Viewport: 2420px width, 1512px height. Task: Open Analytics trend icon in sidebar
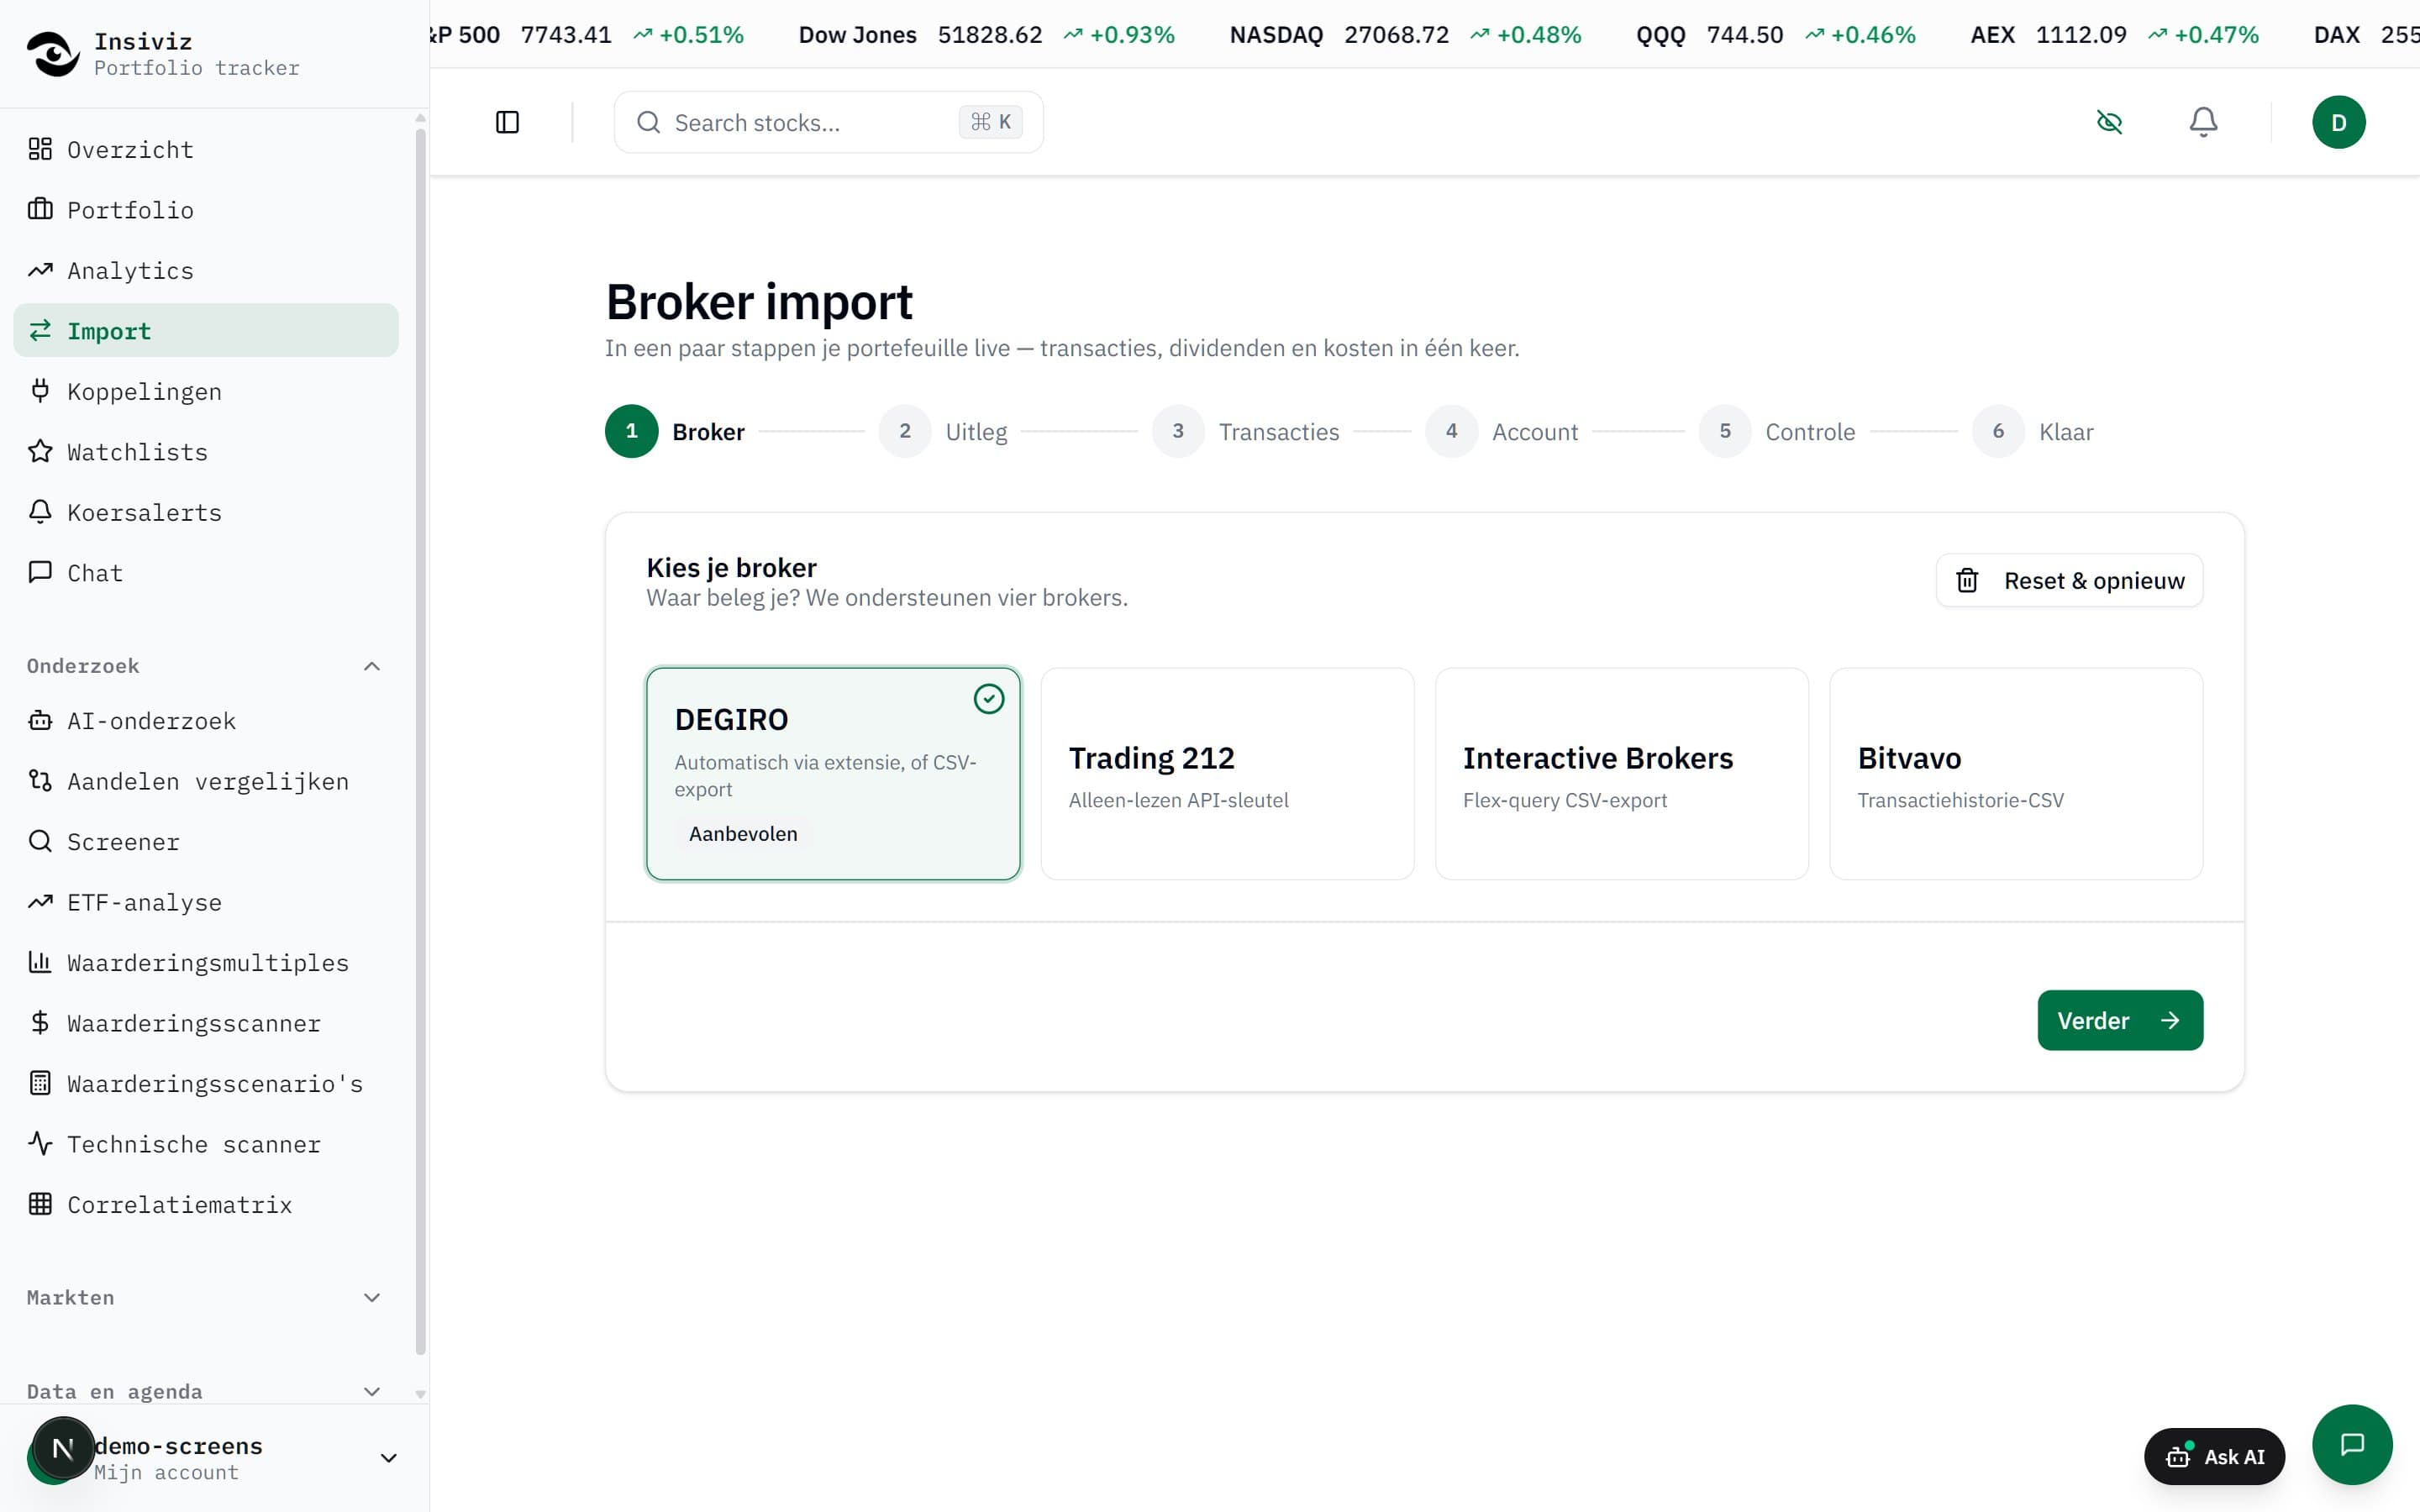pyautogui.click(x=40, y=270)
